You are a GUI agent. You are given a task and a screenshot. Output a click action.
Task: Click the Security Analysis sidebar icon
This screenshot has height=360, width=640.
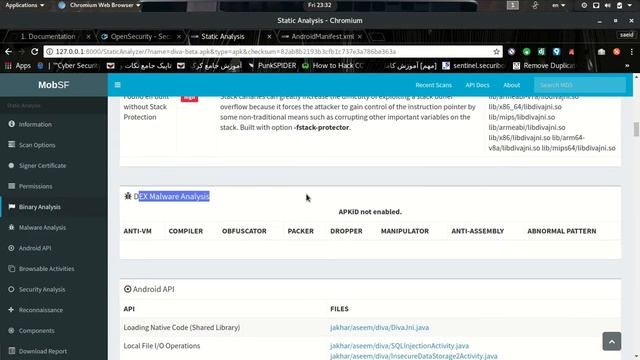tap(11, 289)
